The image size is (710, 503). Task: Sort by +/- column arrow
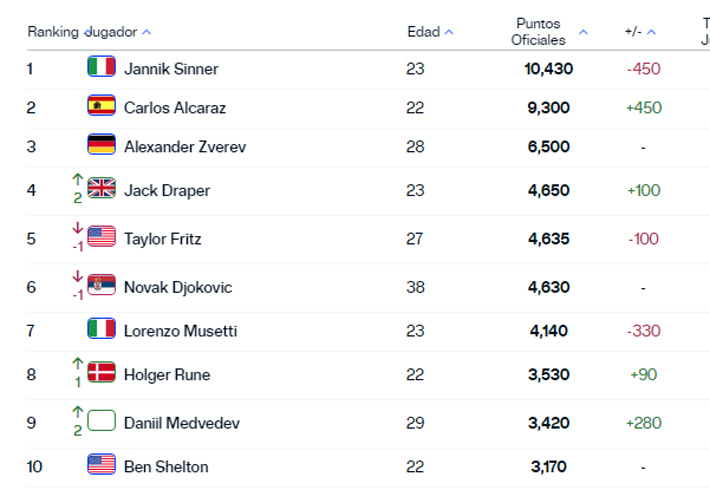click(x=652, y=32)
